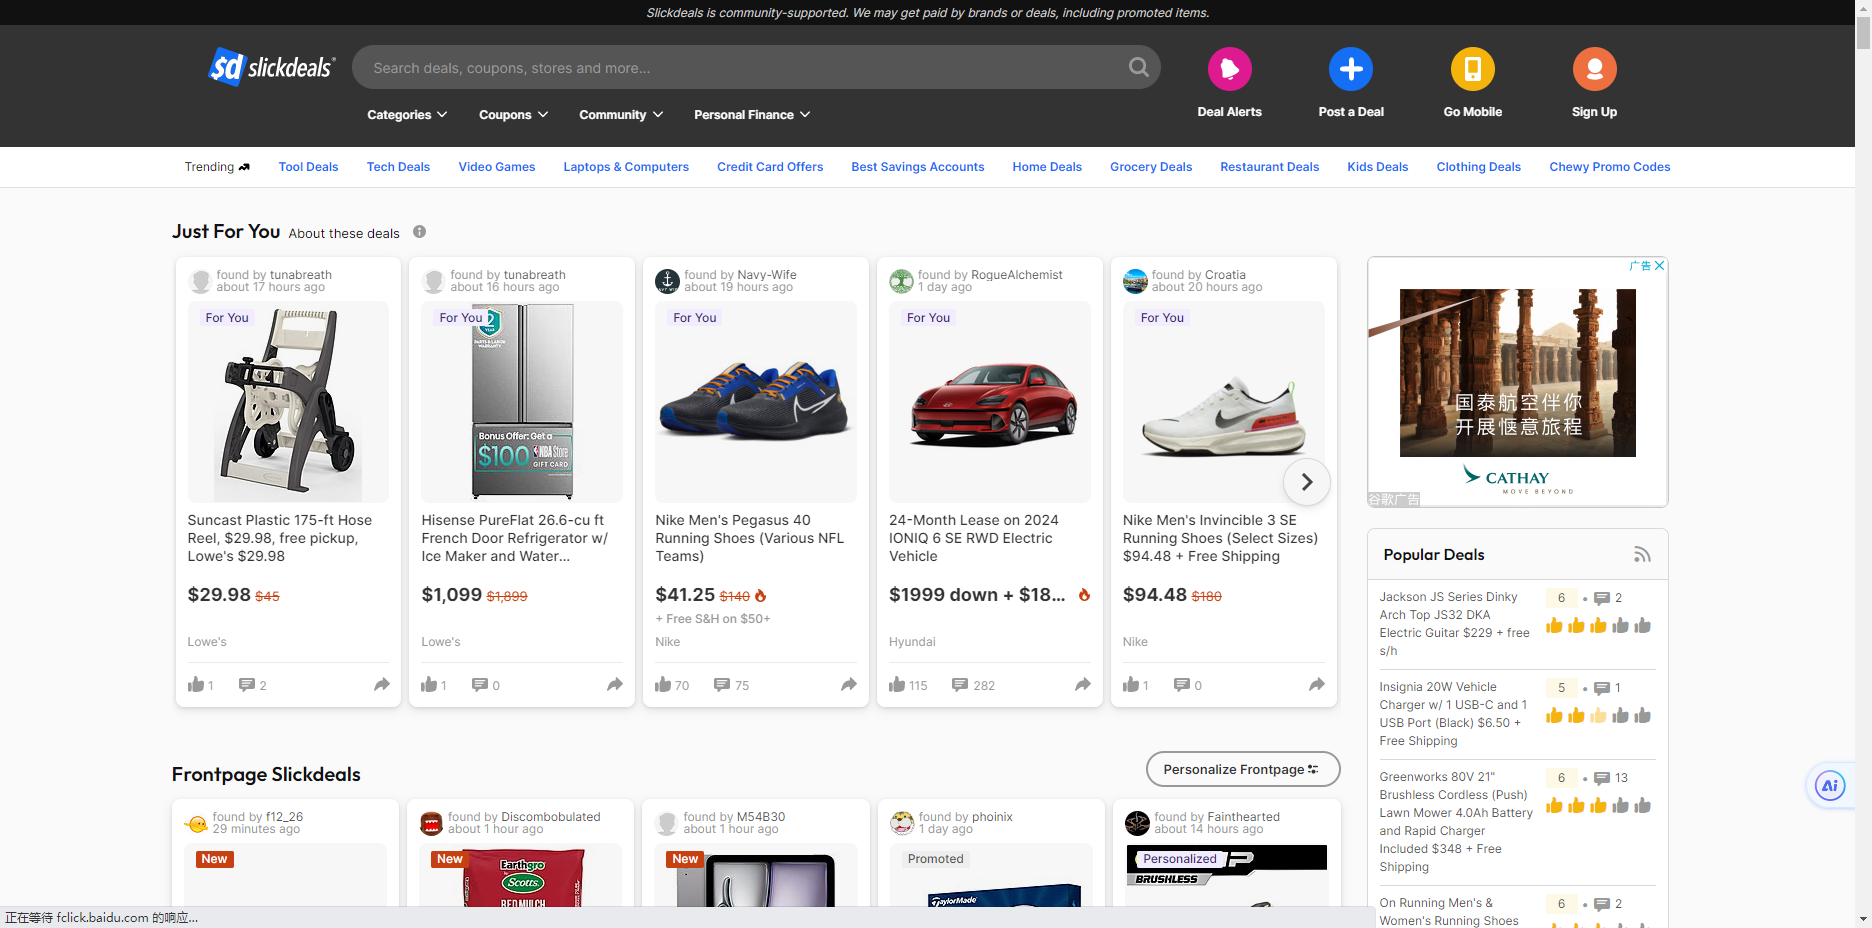The image size is (1872, 928).
Task: Click the search deals input field
Action: [740, 67]
